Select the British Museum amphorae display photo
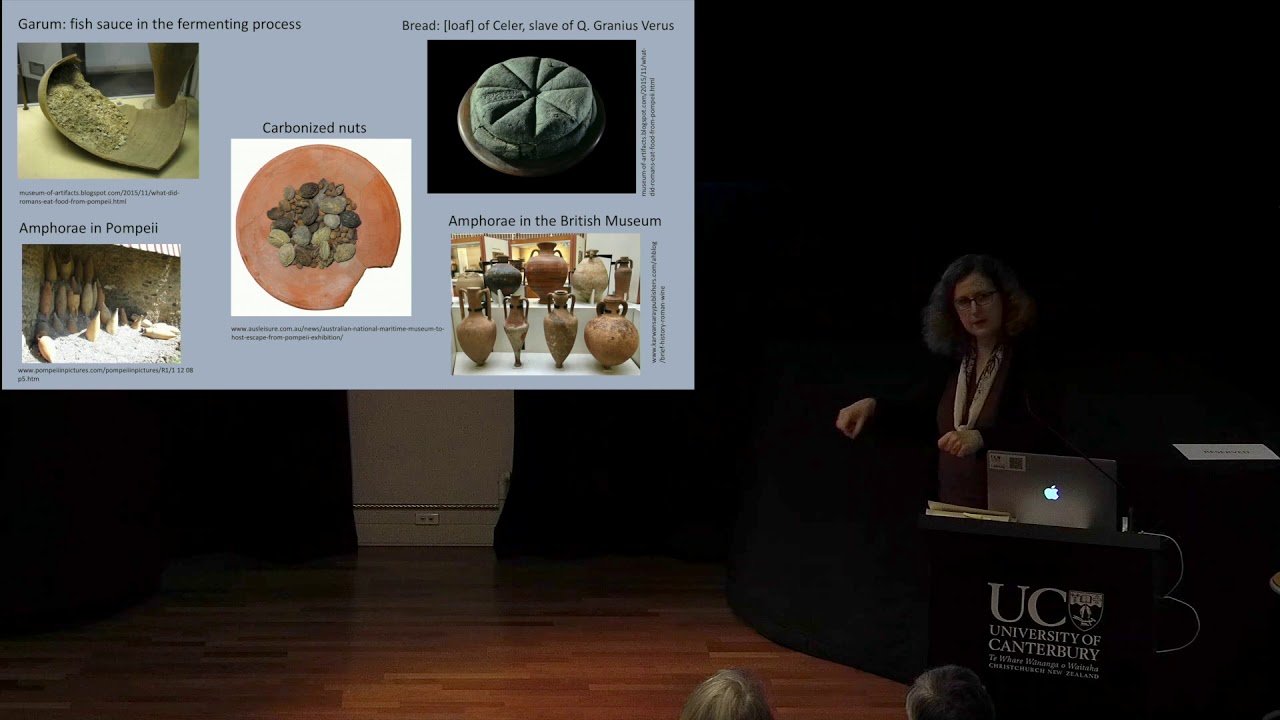The width and height of the screenshot is (1280, 720). pyautogui.click(x=545, y=304)
